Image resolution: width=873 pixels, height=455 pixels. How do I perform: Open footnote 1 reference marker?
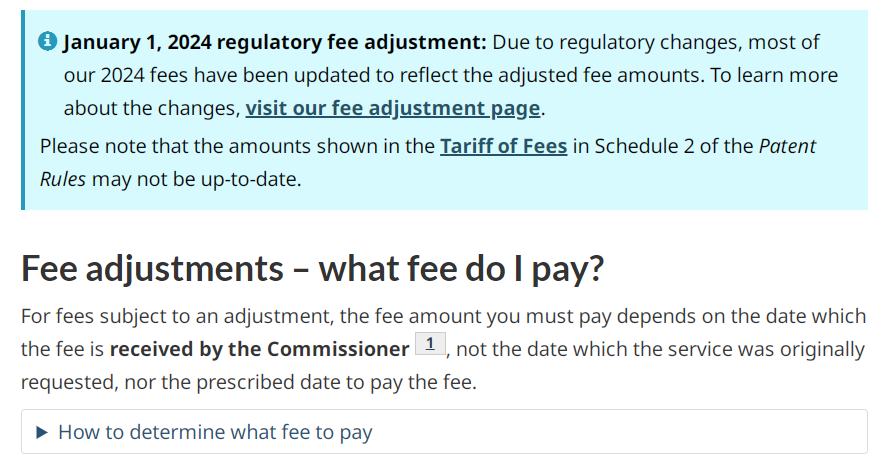point(429,346)
